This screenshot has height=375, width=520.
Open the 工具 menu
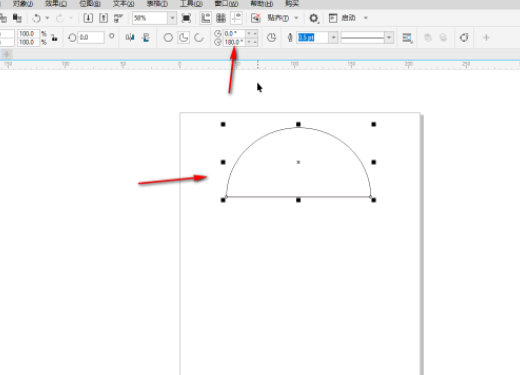coord(191,4)
